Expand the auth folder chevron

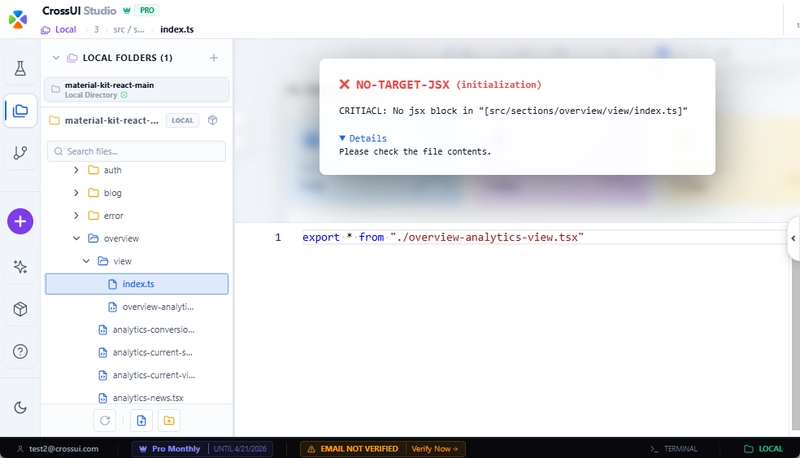[x=76, y=170]
